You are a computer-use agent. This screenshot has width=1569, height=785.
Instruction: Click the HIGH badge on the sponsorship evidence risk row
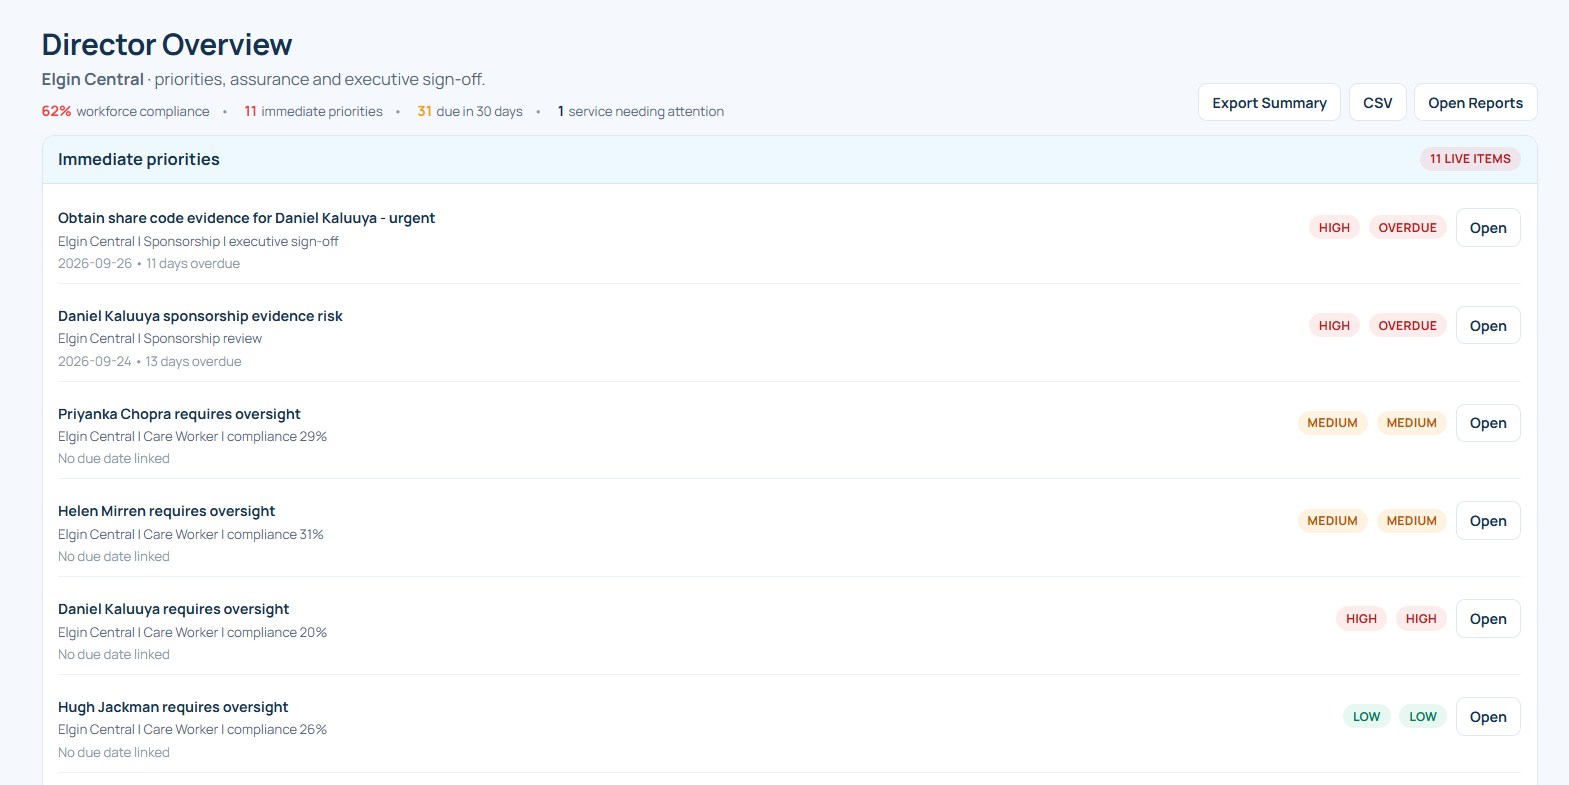point(1334,326)
